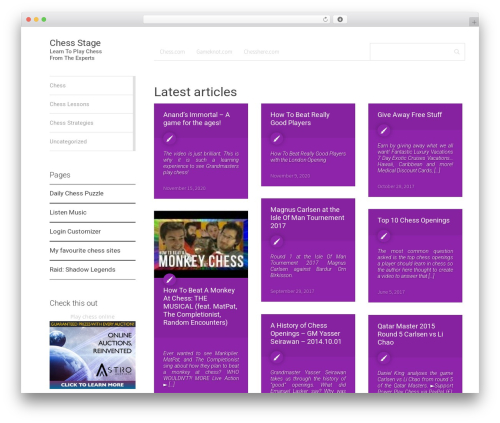
Task: Click the browser reload icon
Action: tap(325, 19)
